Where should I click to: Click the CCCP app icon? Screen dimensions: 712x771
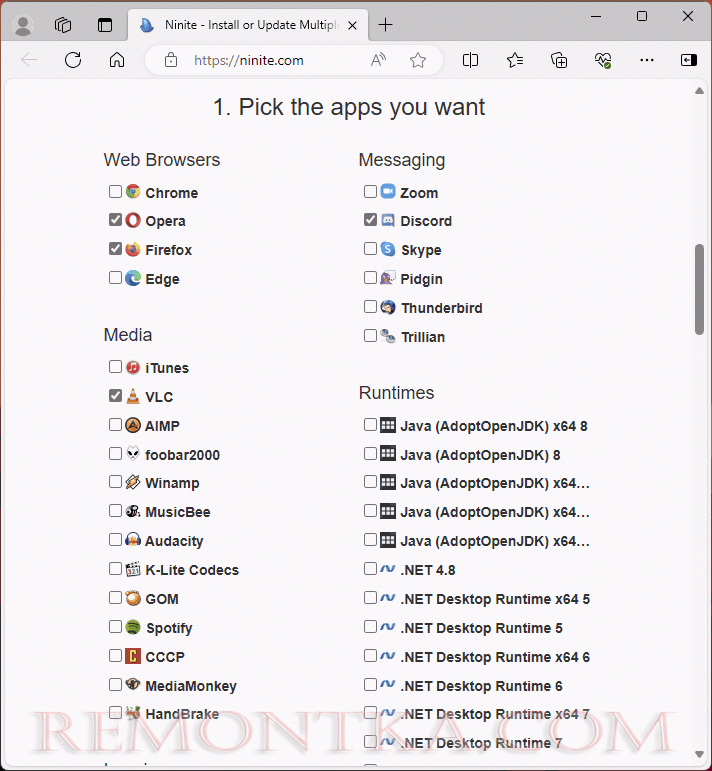click(x=133, y=656)
